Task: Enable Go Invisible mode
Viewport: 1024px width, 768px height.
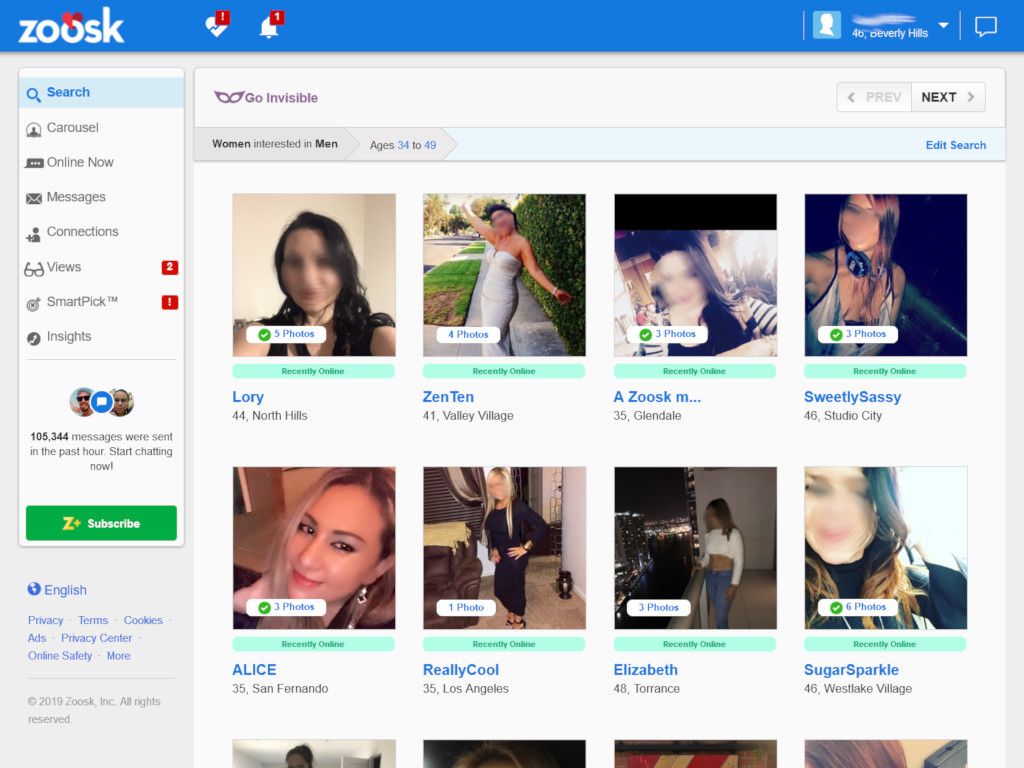Action: pos(266,97)
